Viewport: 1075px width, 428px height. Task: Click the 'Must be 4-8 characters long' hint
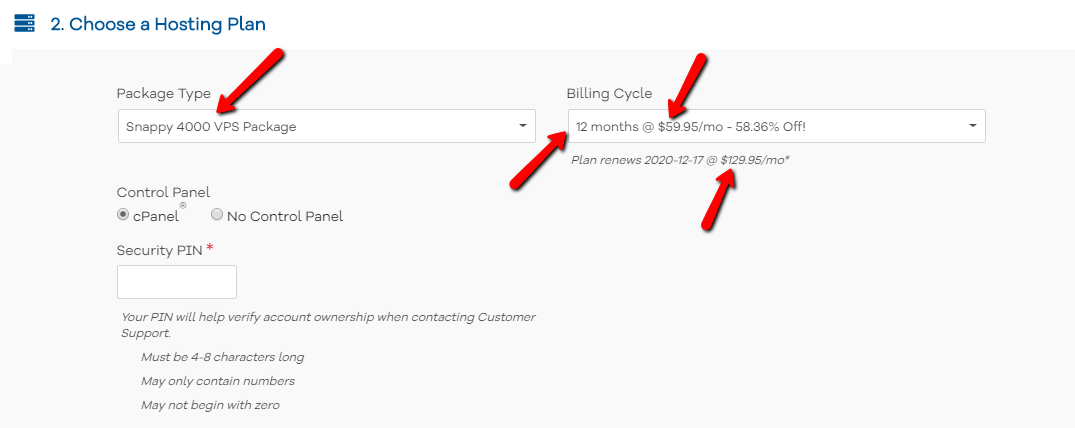pos(222,357)
